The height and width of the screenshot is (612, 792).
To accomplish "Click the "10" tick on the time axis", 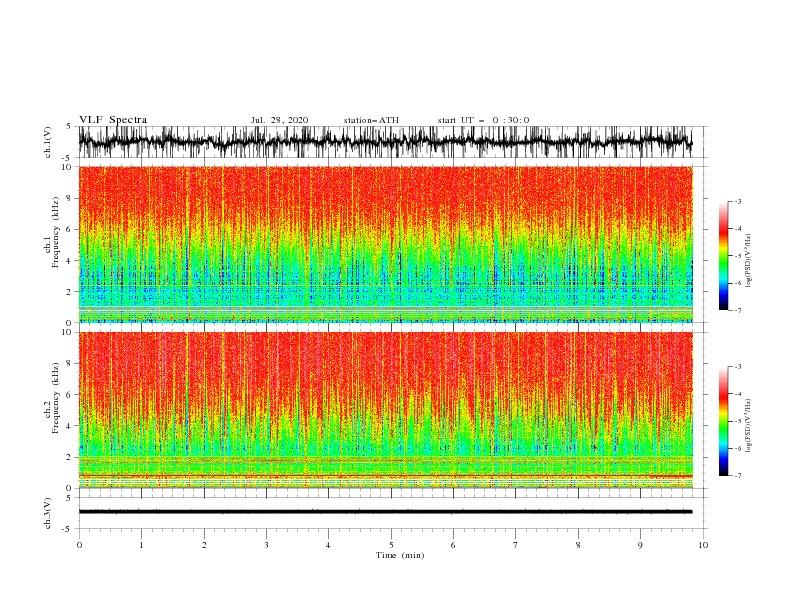I will pos(703,545).
